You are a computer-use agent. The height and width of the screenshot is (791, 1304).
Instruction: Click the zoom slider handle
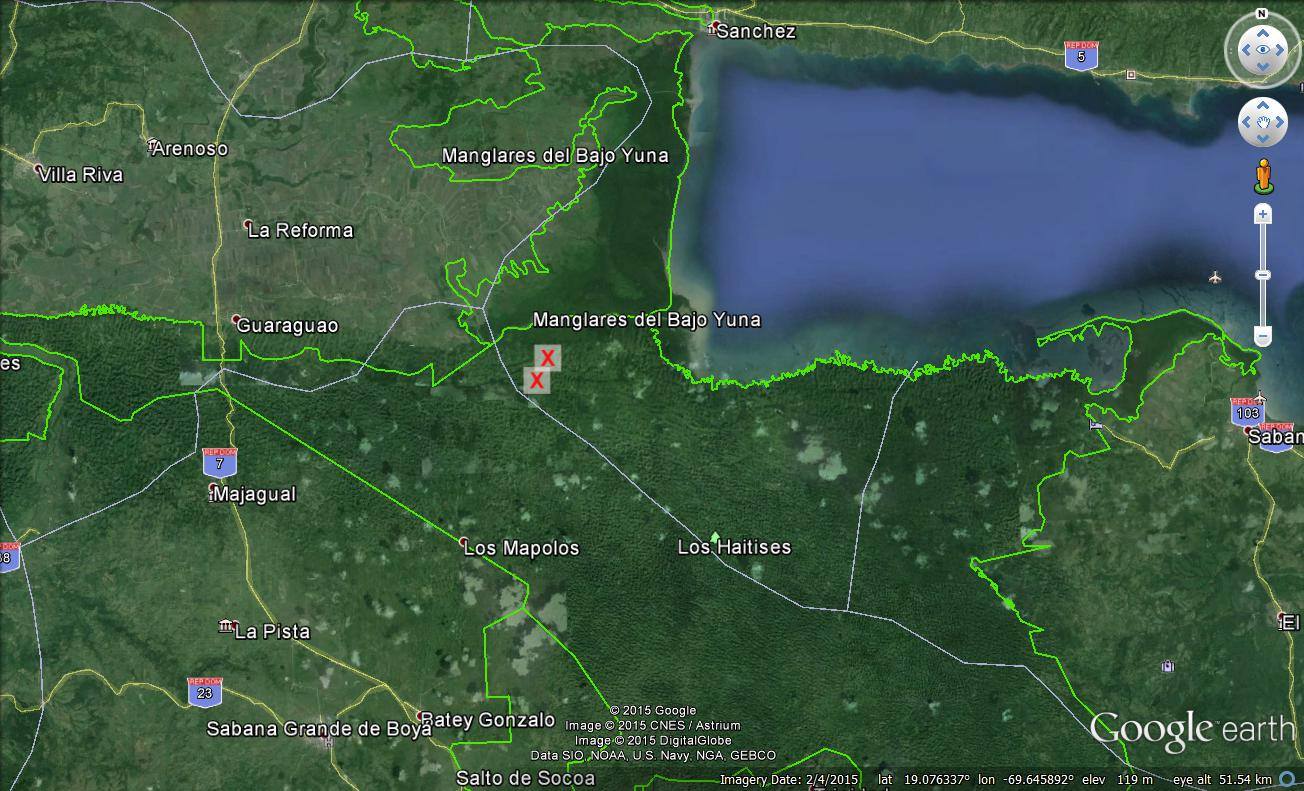point(1263,275)
